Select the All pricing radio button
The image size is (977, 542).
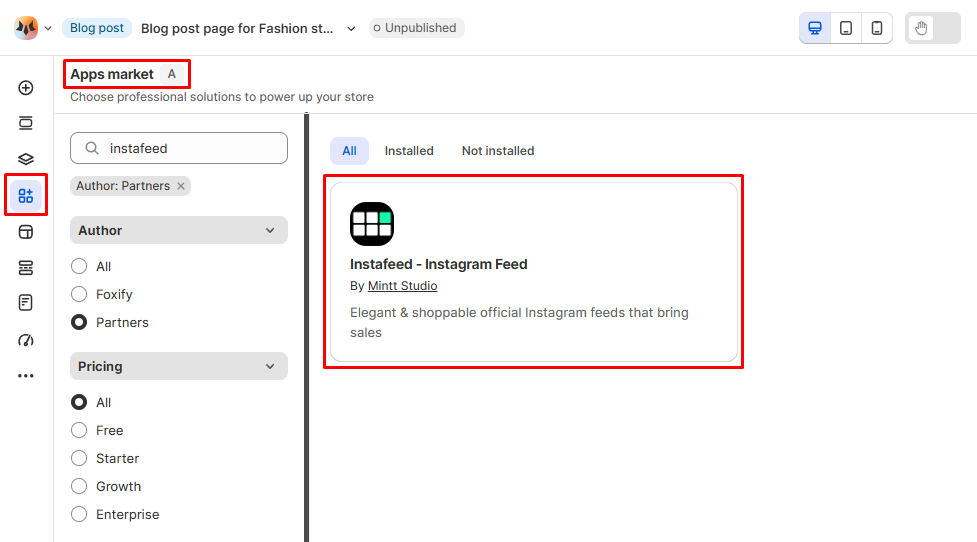[x=79, y=402]
